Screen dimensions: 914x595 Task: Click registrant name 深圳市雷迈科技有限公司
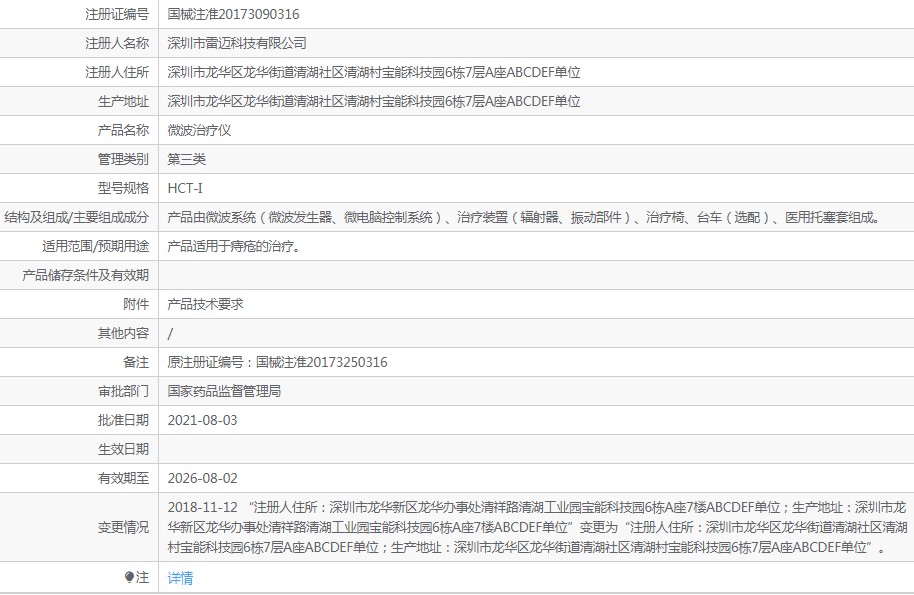237,43
